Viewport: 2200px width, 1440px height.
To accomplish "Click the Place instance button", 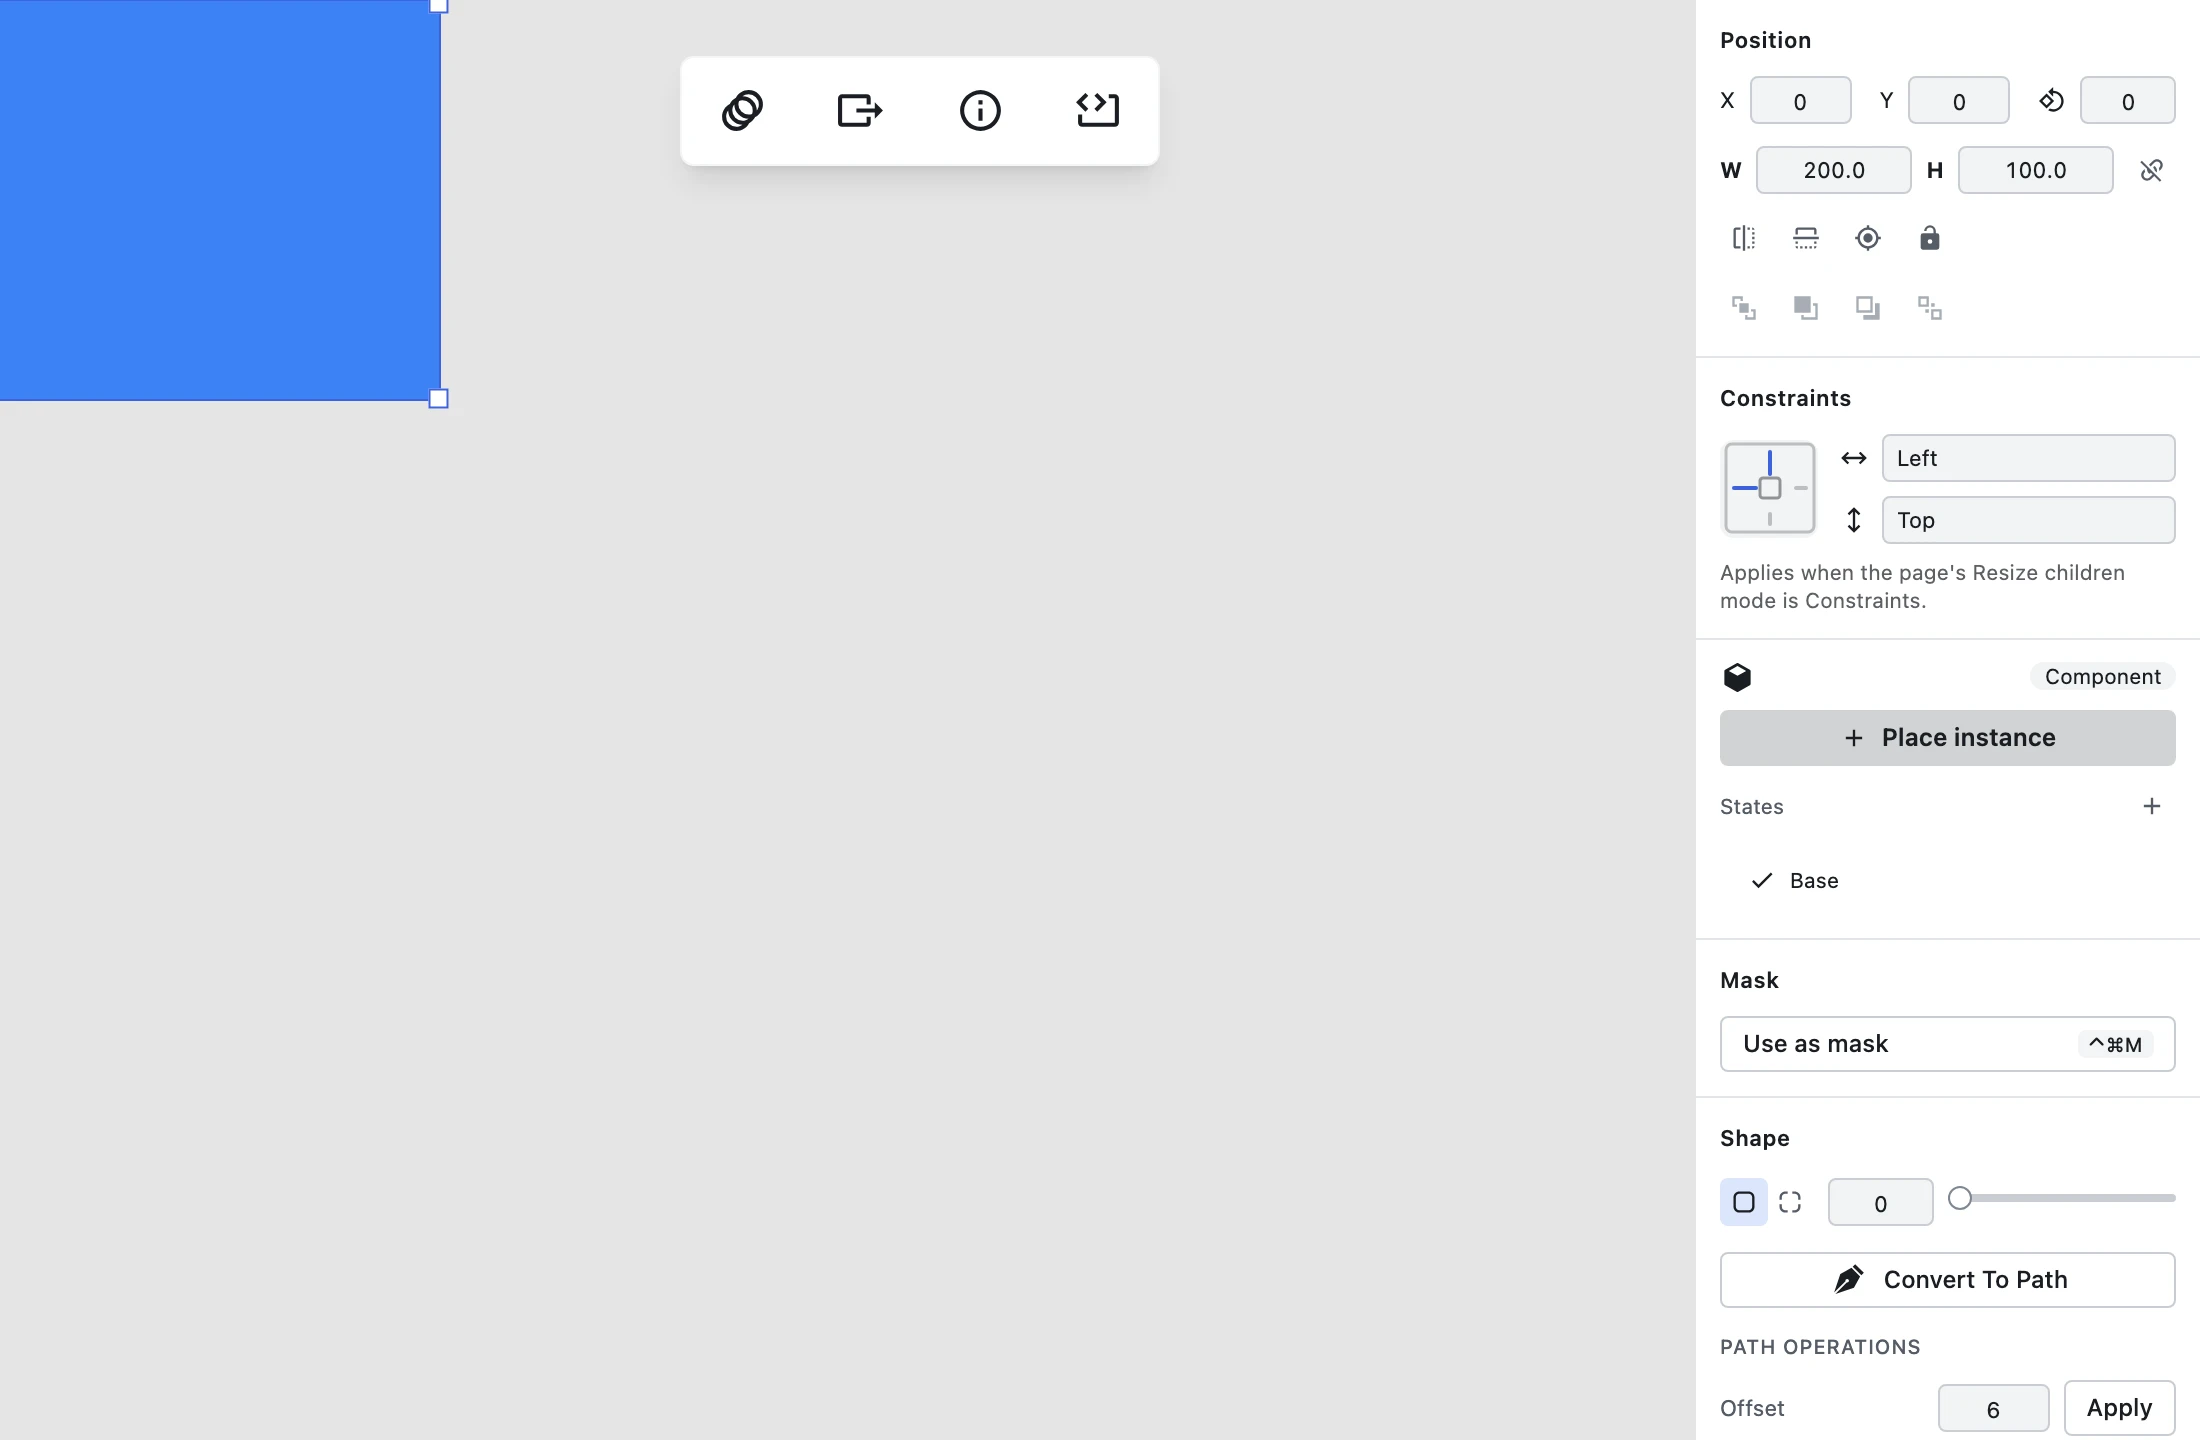I will [x=1947, y=738].
